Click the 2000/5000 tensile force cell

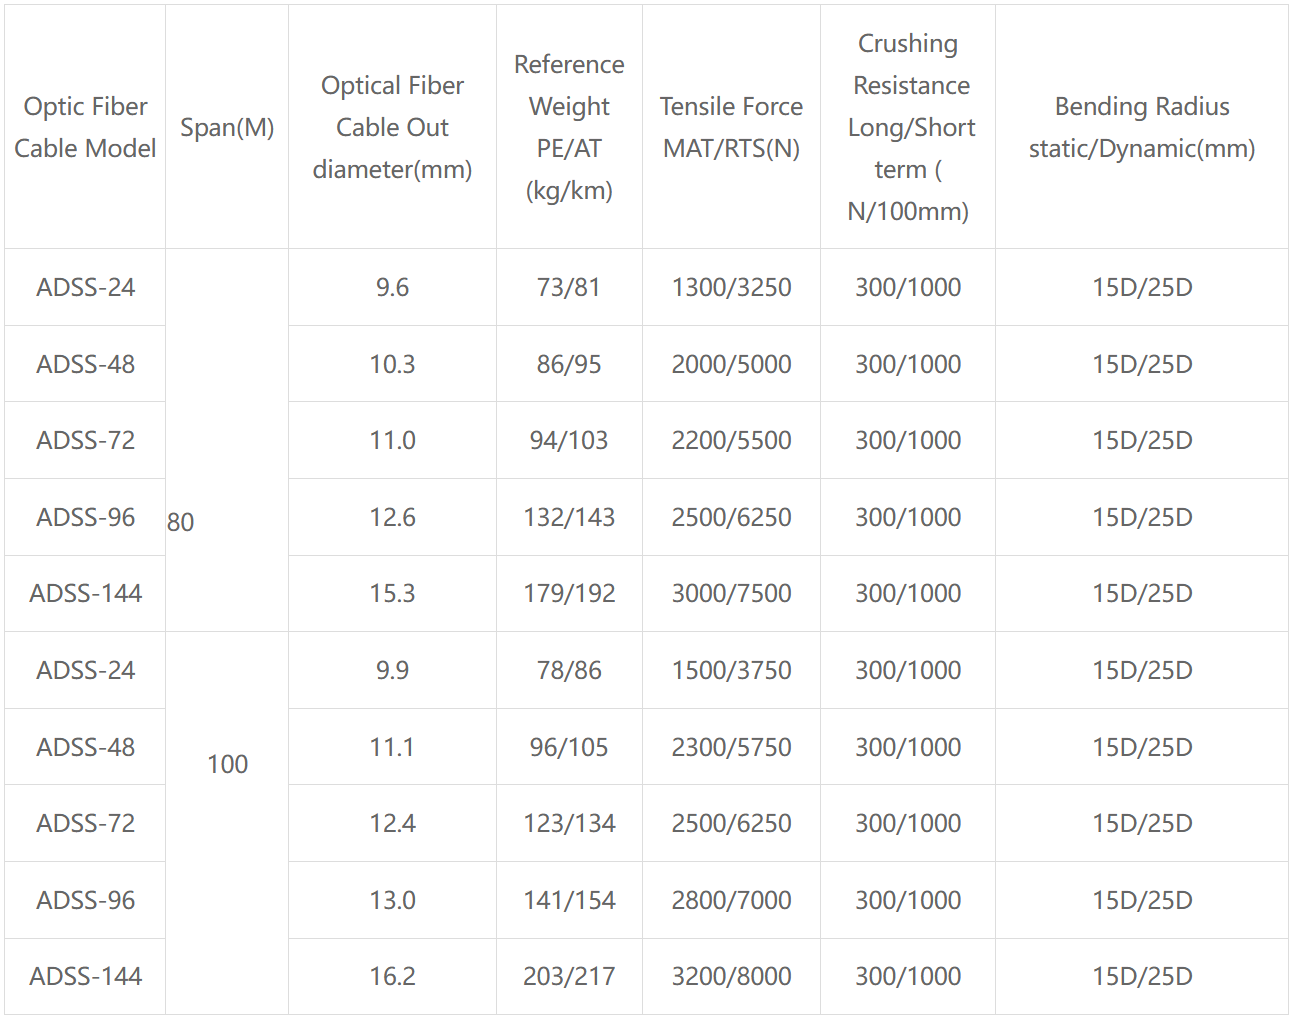(x=731, y=364)
